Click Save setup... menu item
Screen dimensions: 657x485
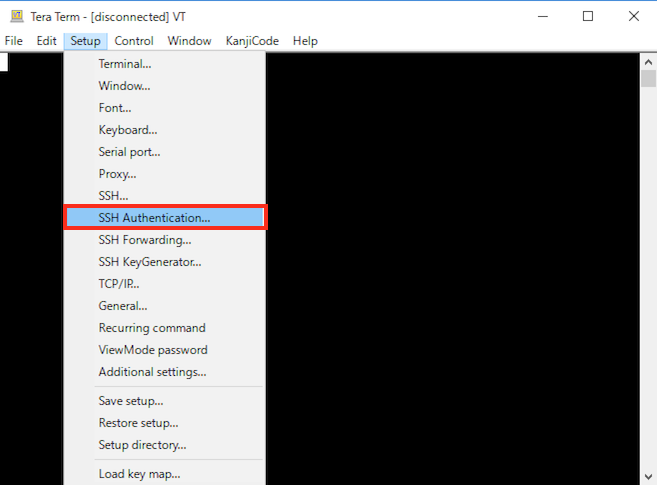[x=131, y=401]
